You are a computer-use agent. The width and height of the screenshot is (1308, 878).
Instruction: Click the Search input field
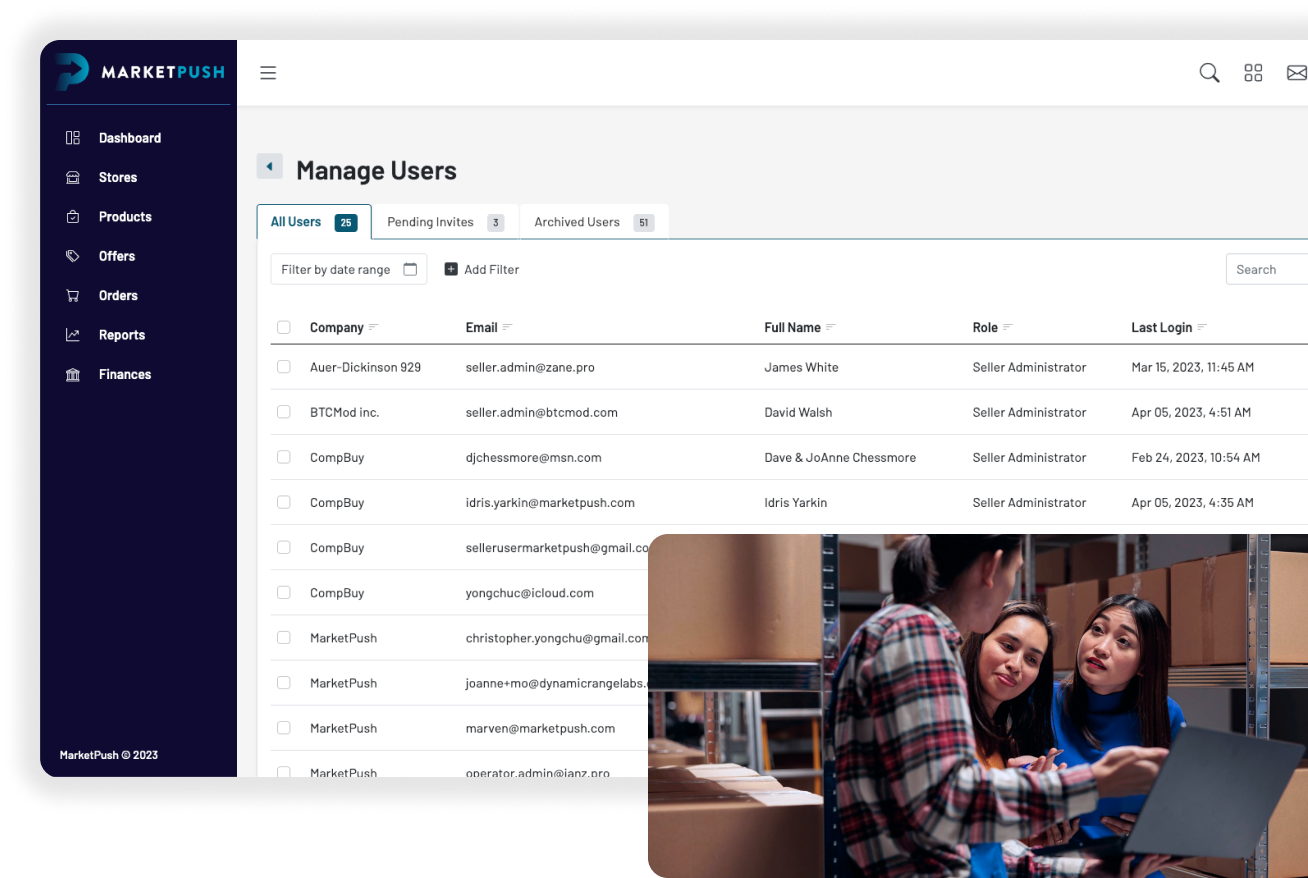pos(1267,269)
